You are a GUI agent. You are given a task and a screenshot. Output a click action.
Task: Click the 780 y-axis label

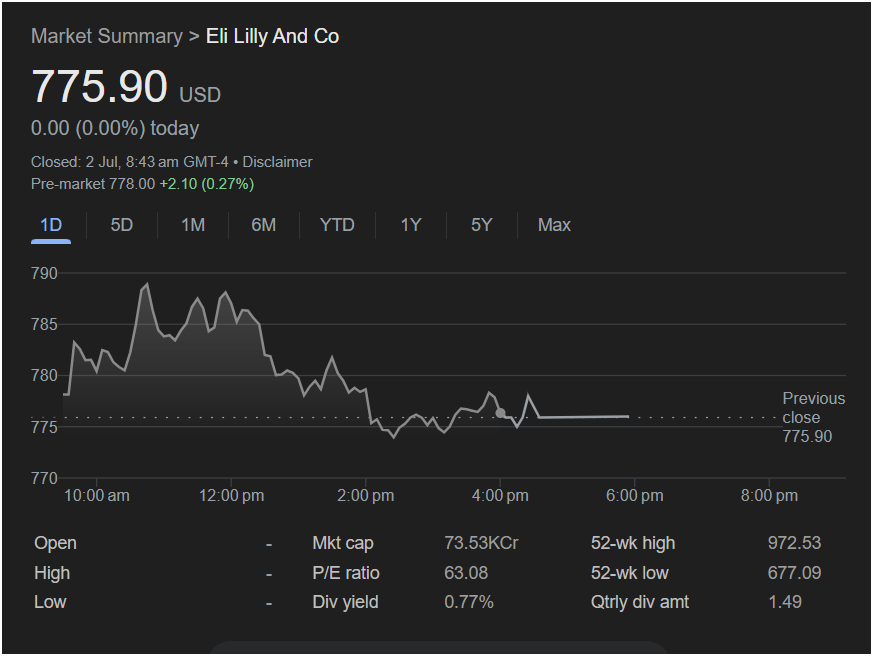click(x=44, y=375)
